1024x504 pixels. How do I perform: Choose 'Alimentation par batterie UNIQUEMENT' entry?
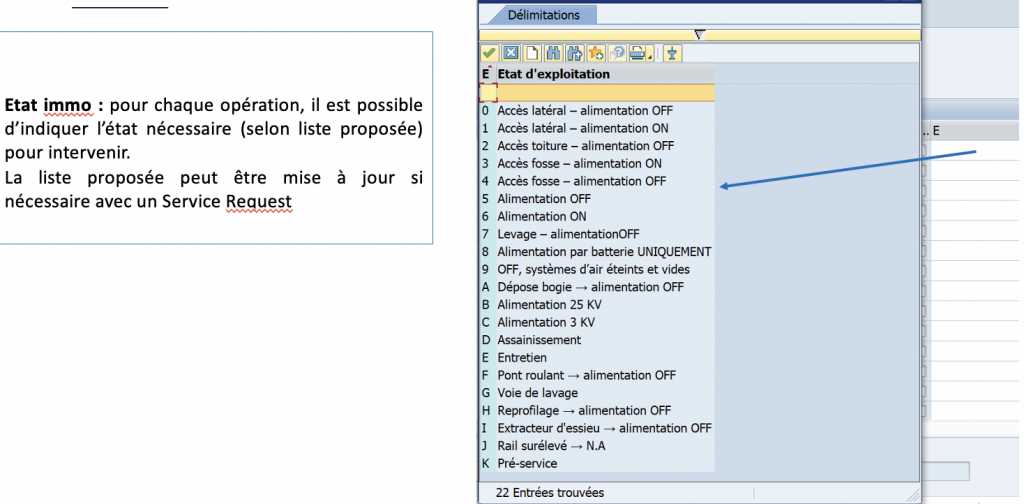coord(604,252)
